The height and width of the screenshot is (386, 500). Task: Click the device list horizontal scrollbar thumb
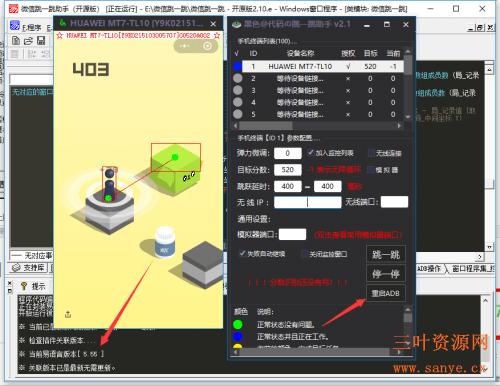pyautogui.click(x=266, y=126)
